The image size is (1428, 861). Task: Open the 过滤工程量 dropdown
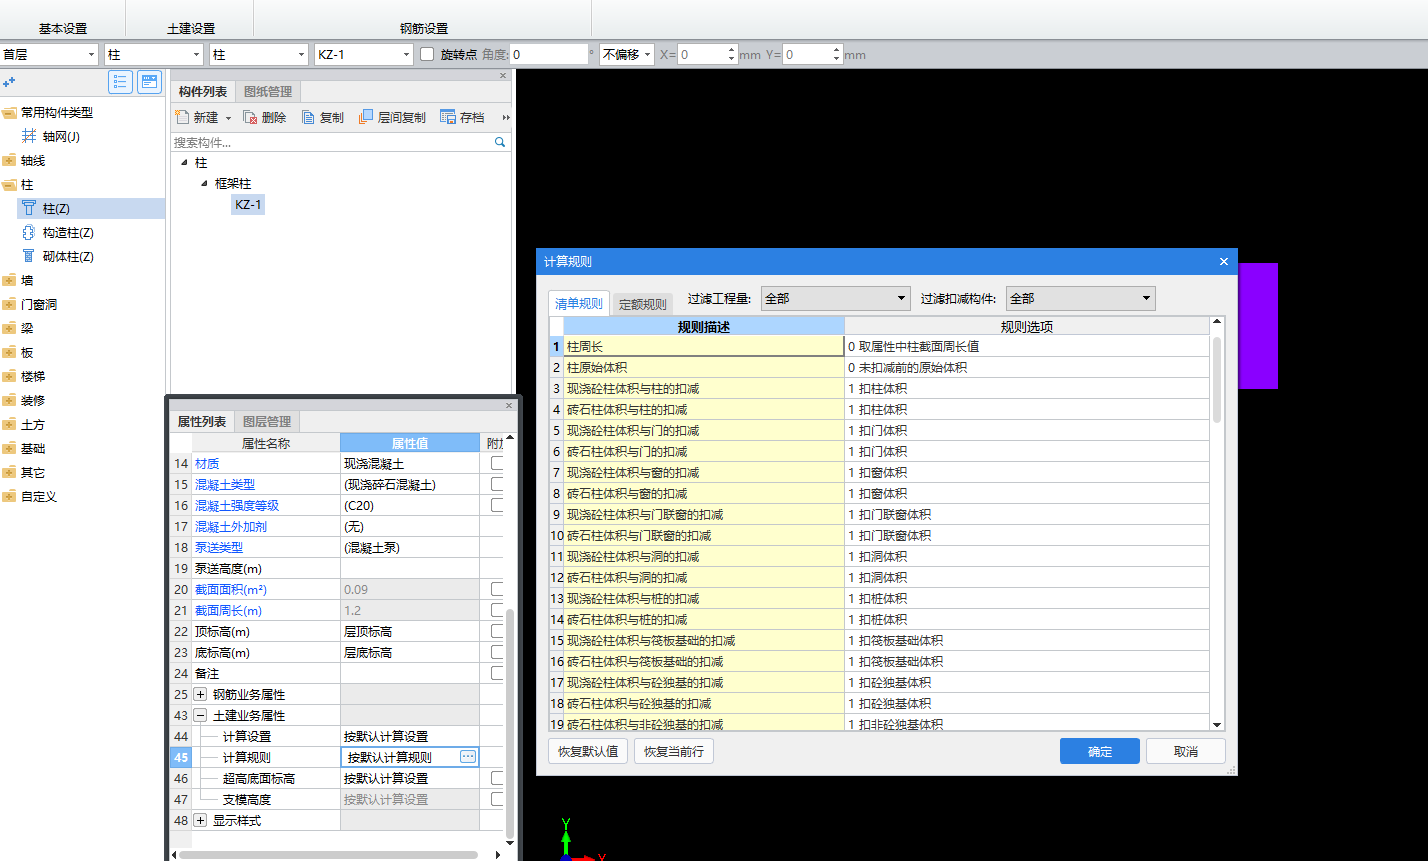pyautogui.click(x=836, y=298)
